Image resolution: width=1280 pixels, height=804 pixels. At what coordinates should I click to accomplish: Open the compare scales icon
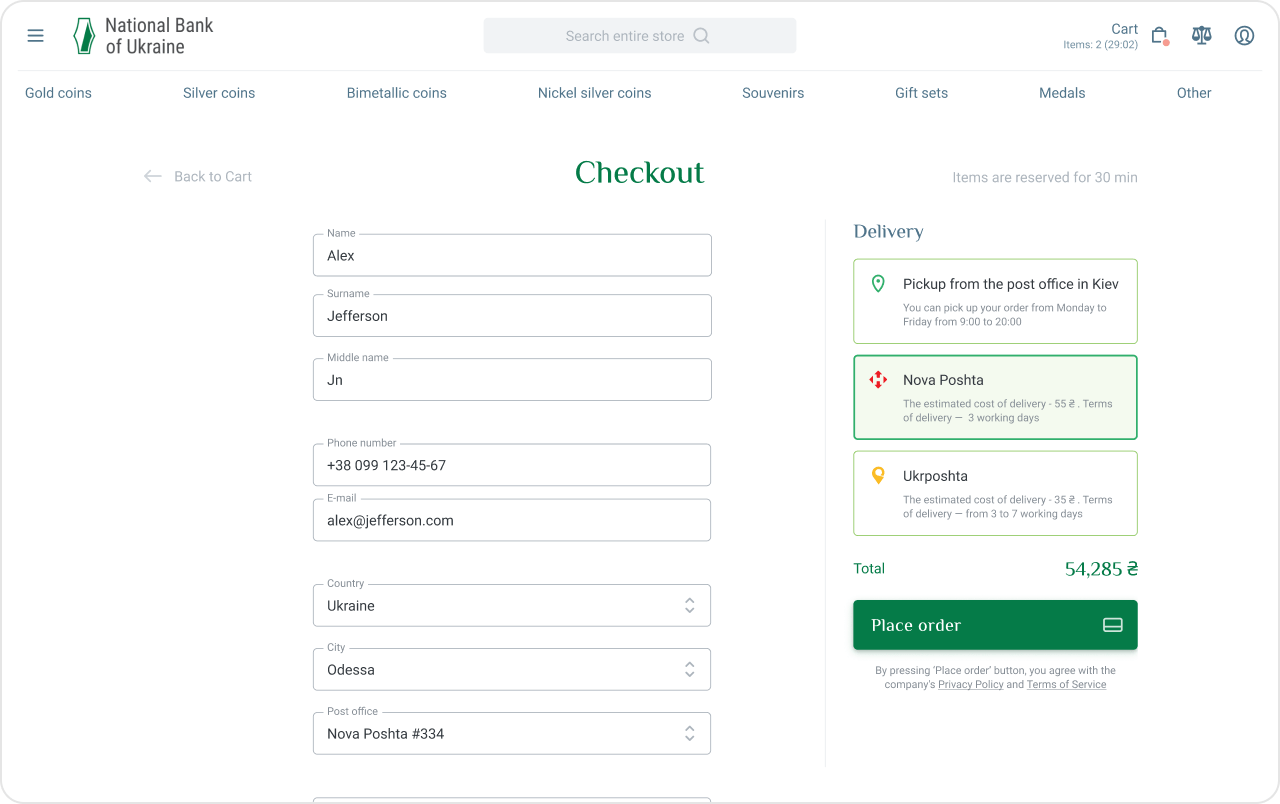pos(1201,36)
